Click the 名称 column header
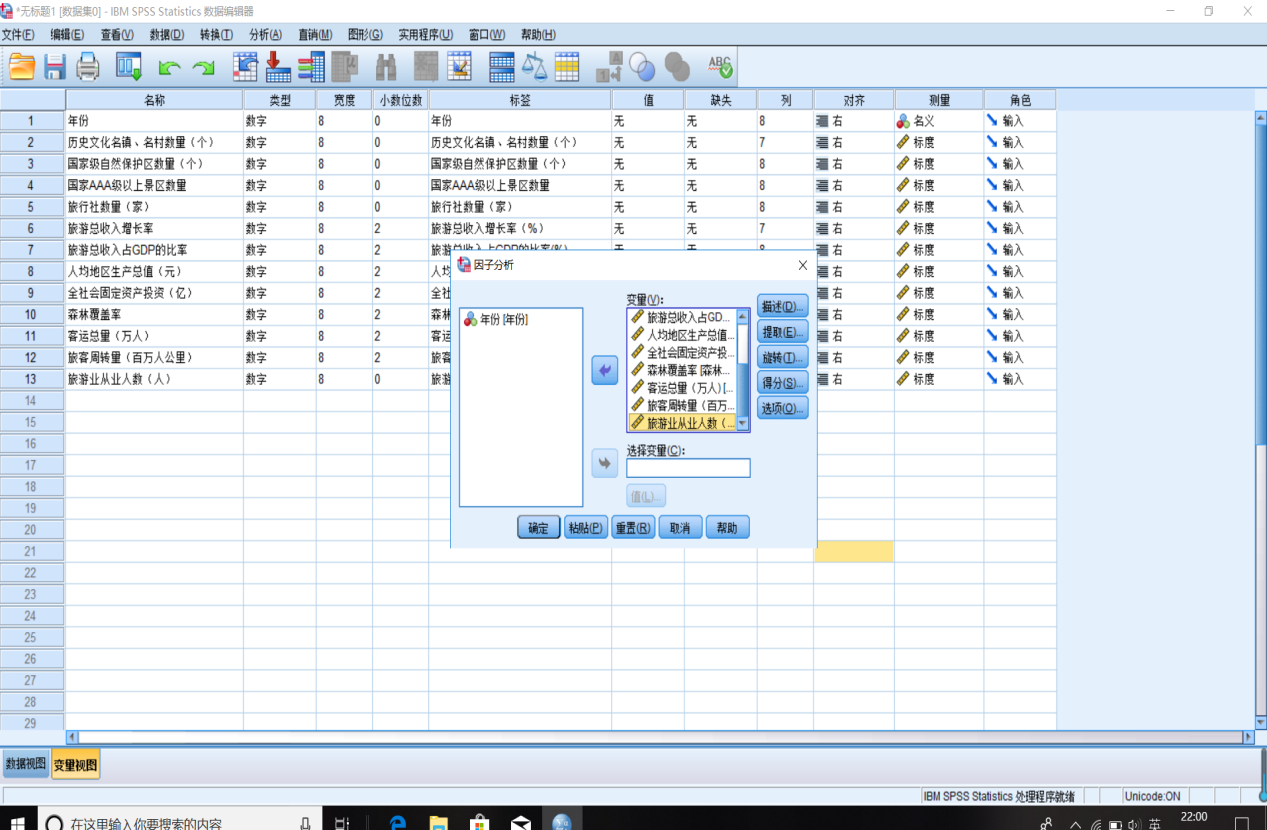This screenshot has width=1267, height=830. [x=154, y=100]
